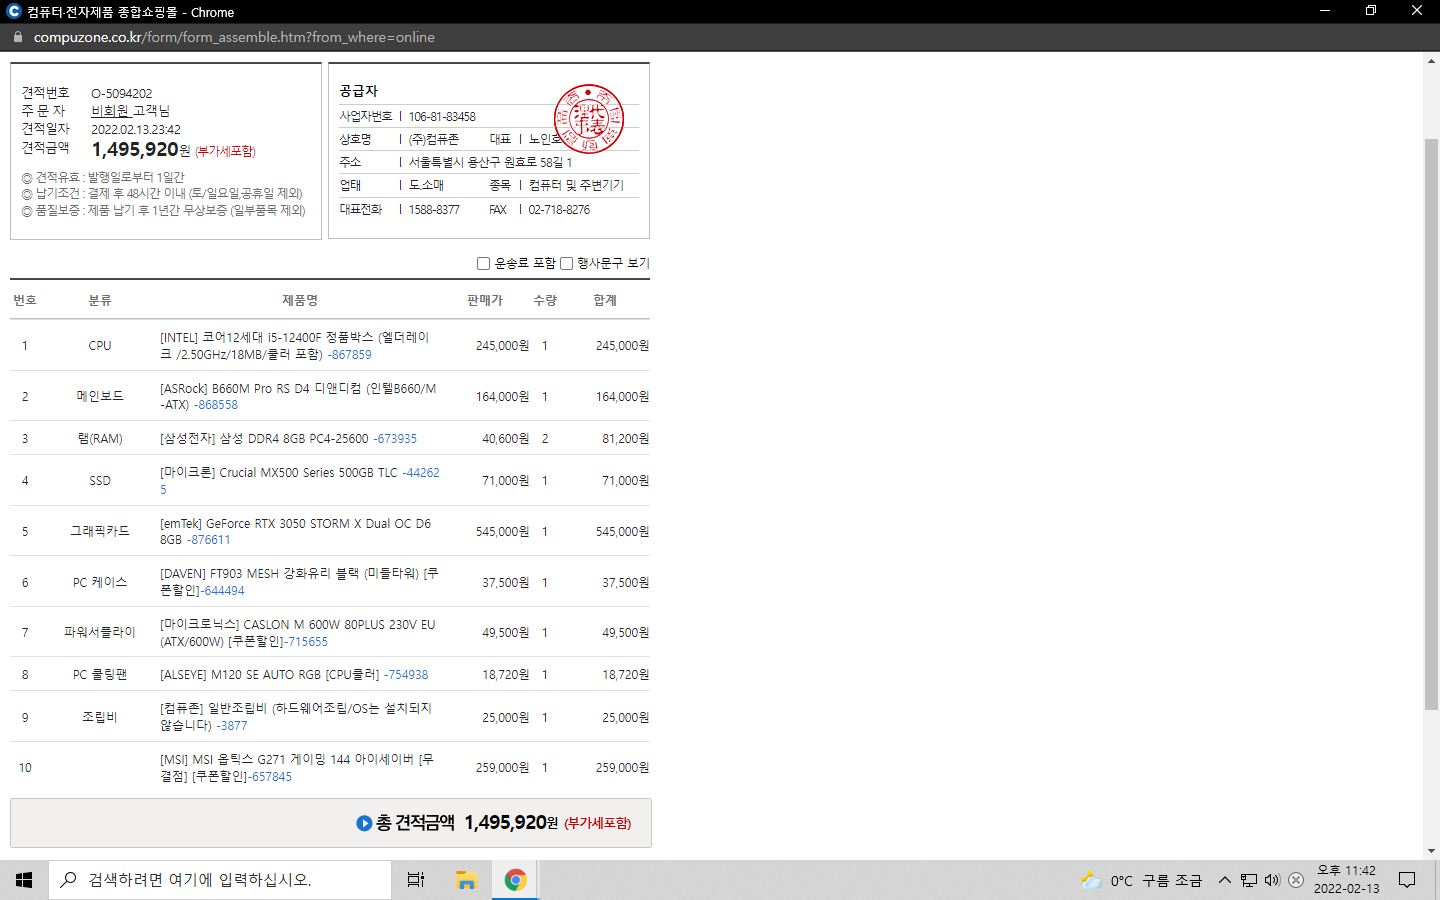Click the blue arrow icon beside 총 견적금액
The height and width of the screenshot is (900, 1440).
click(364, 823)
